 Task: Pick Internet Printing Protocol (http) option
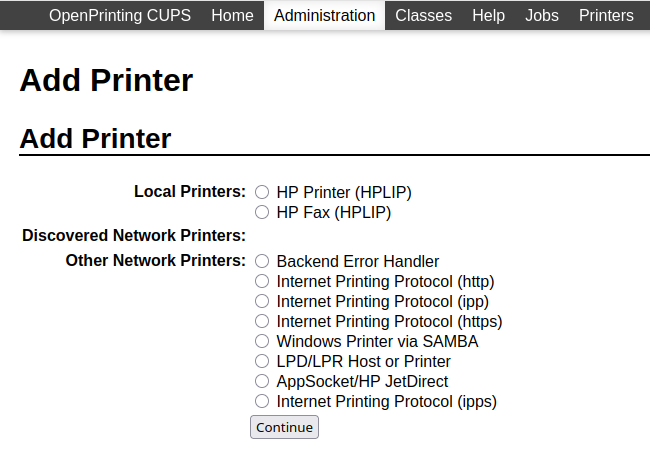(262, 282)
